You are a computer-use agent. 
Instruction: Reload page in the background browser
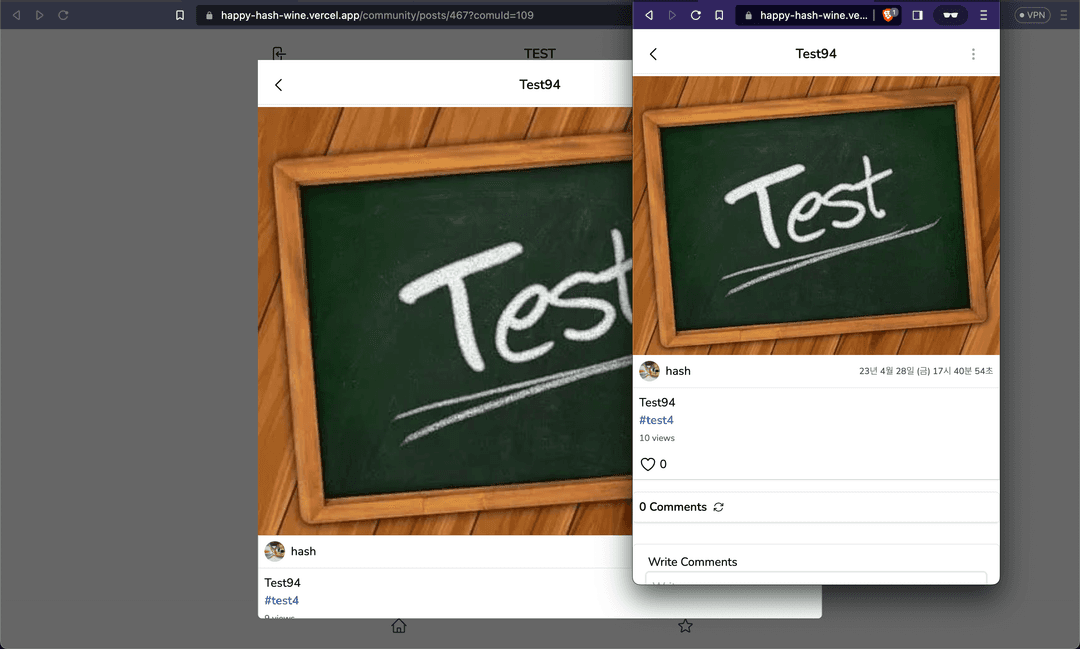[63, 15]
